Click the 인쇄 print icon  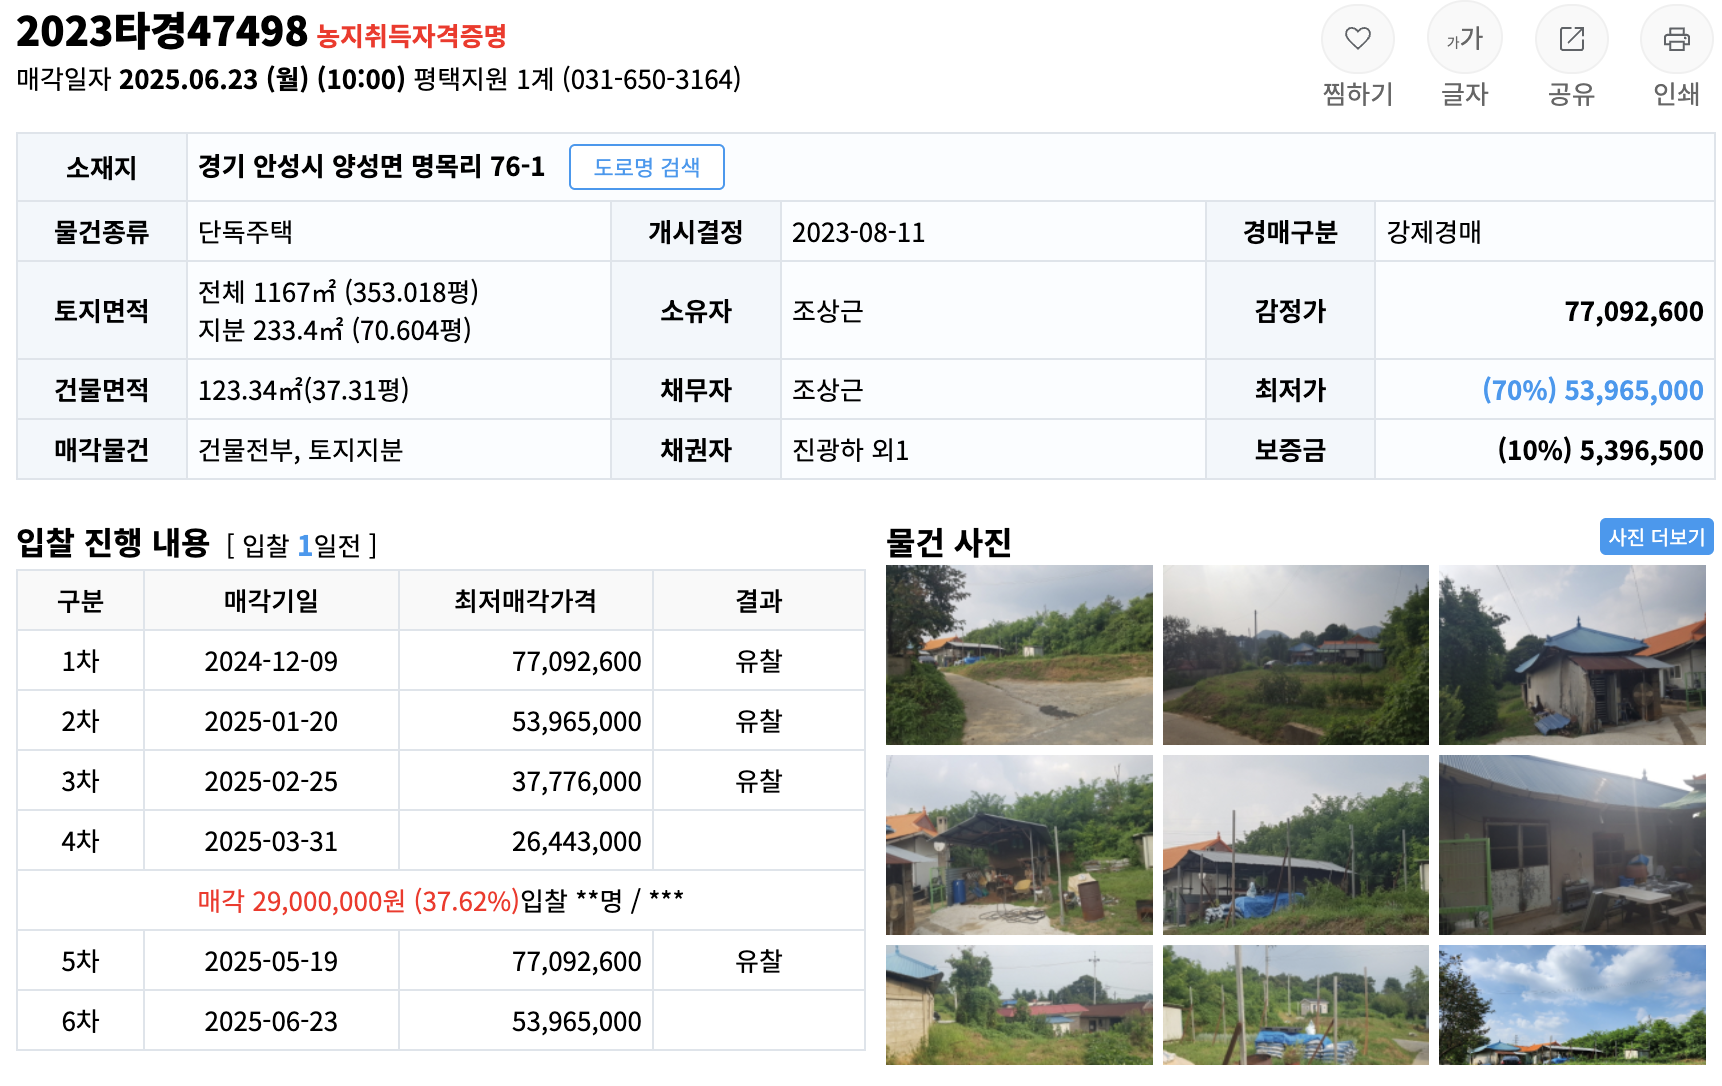1676,39
